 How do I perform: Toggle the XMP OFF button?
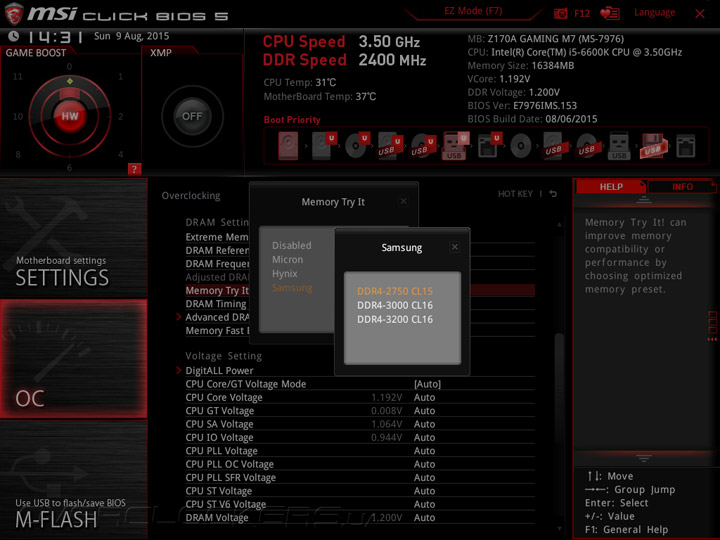point(192,116)
